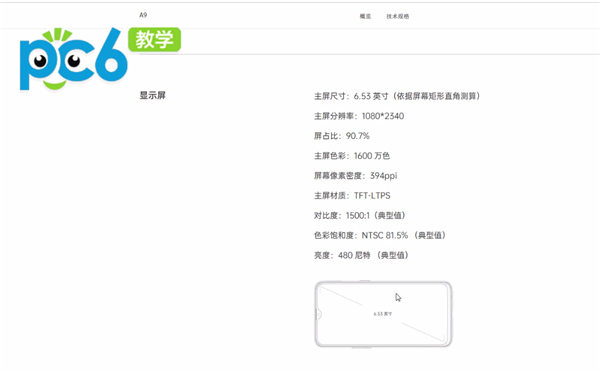
Task: Click the 屏幕像素密度: 394ppi line
Action: [355, 176]
